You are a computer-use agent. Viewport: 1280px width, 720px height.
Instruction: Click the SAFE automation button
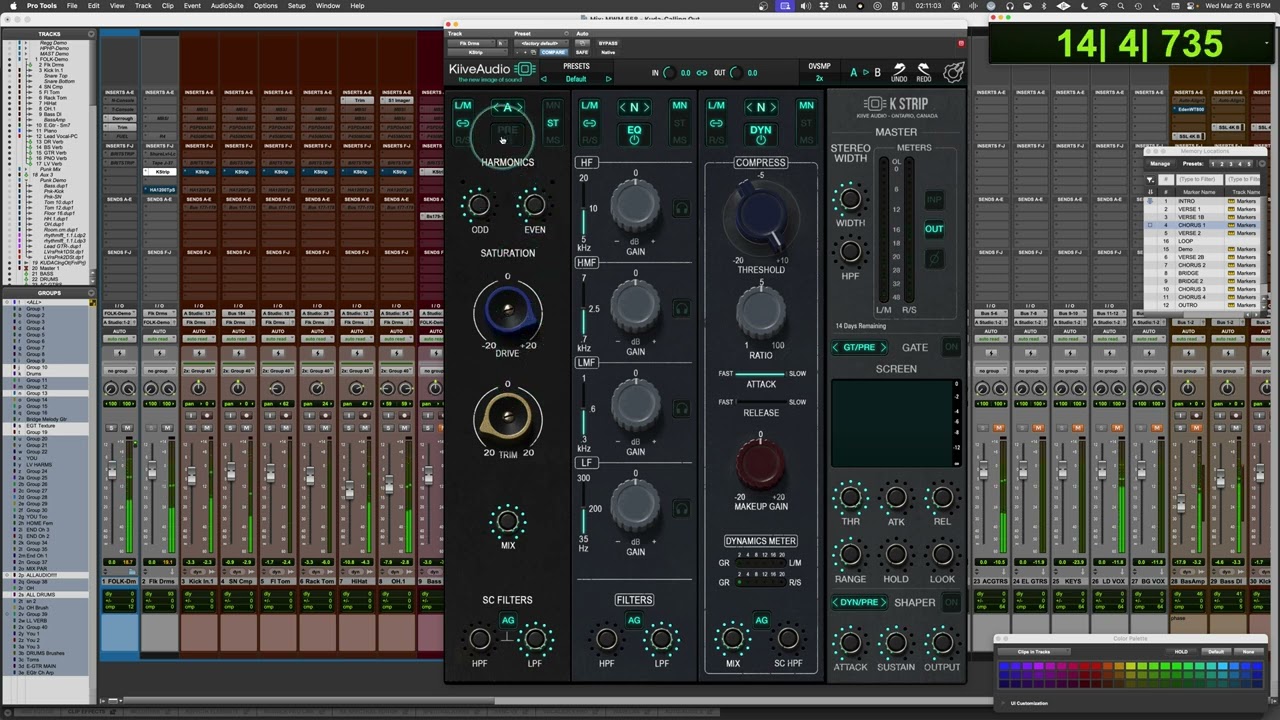pyautogui.click(x=582, y=52)
